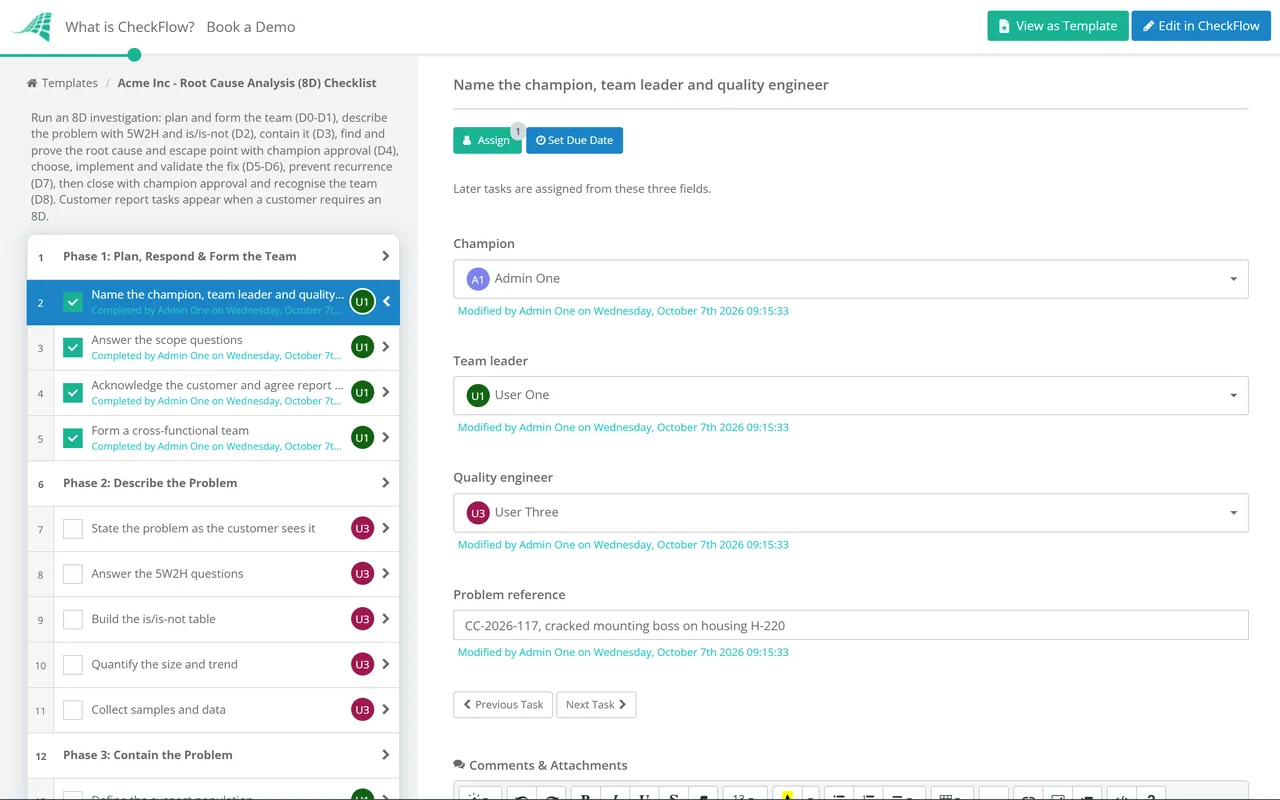The height and width of the screenshot is (800, 1280).
Task: Open task 'Answer the scope questions'
Action: click(x=167, y=340)
